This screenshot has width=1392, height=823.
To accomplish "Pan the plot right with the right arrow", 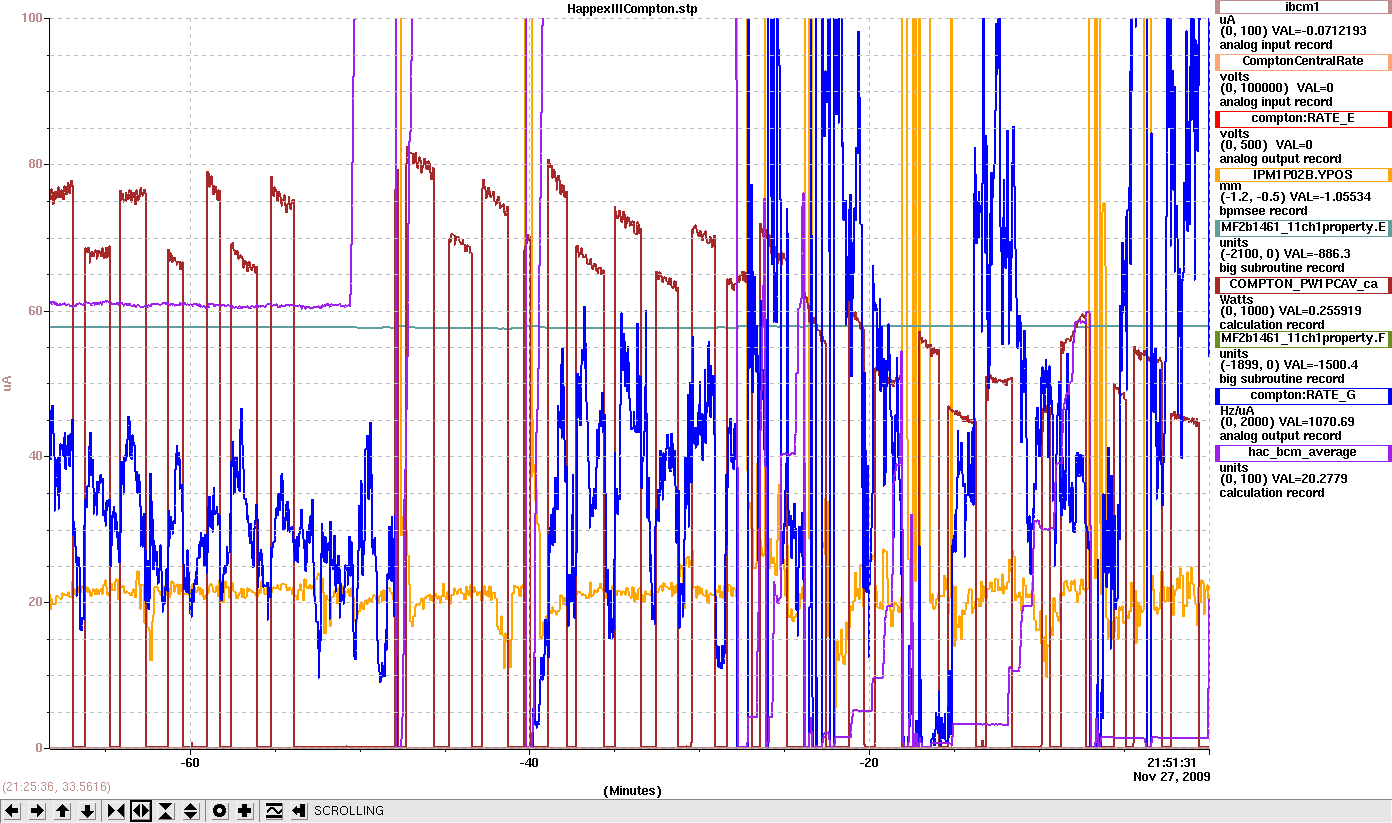I will pyautogui.click(x=37, y=811).
